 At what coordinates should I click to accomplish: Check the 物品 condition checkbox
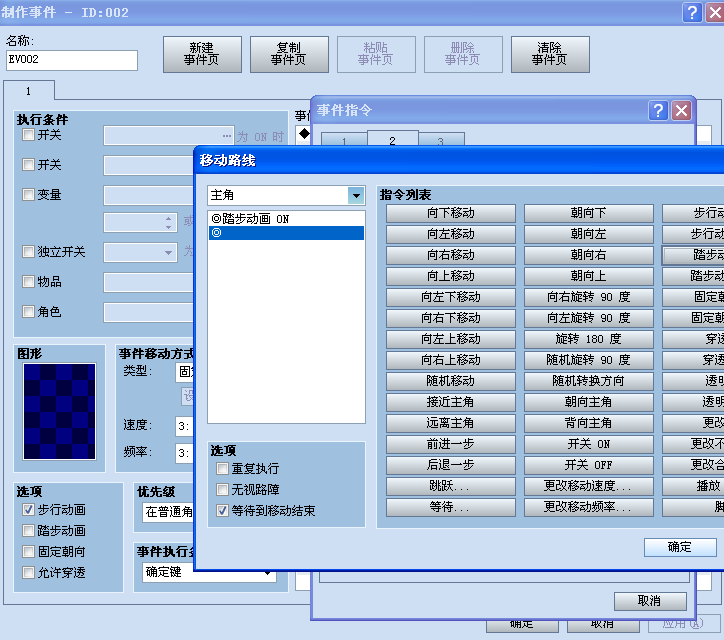pos(28,282)
